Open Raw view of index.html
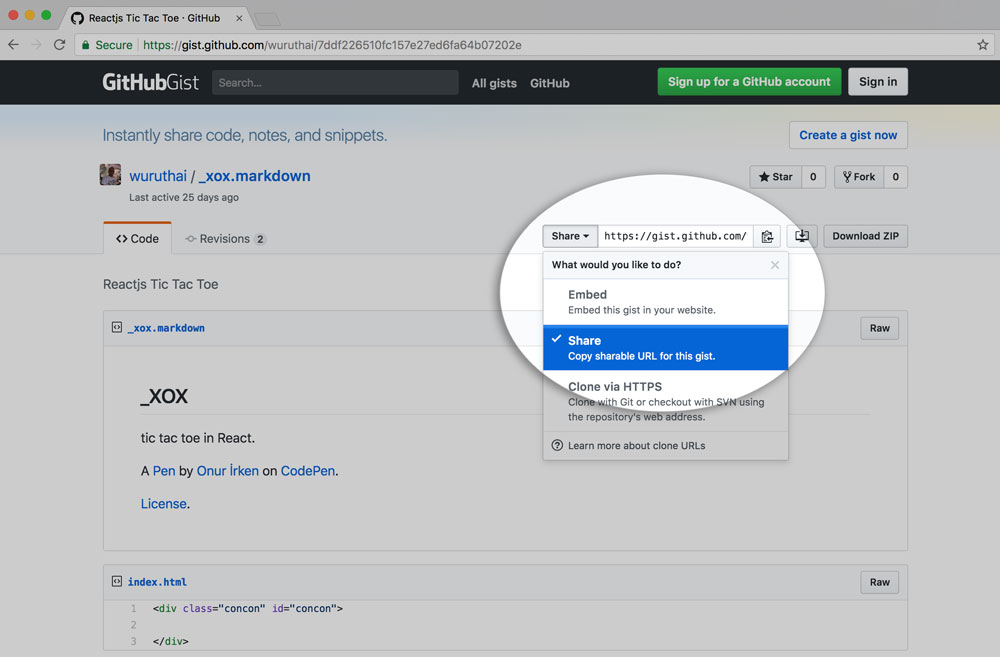This screenshot has width=1000, height=657. coord(879,582)
